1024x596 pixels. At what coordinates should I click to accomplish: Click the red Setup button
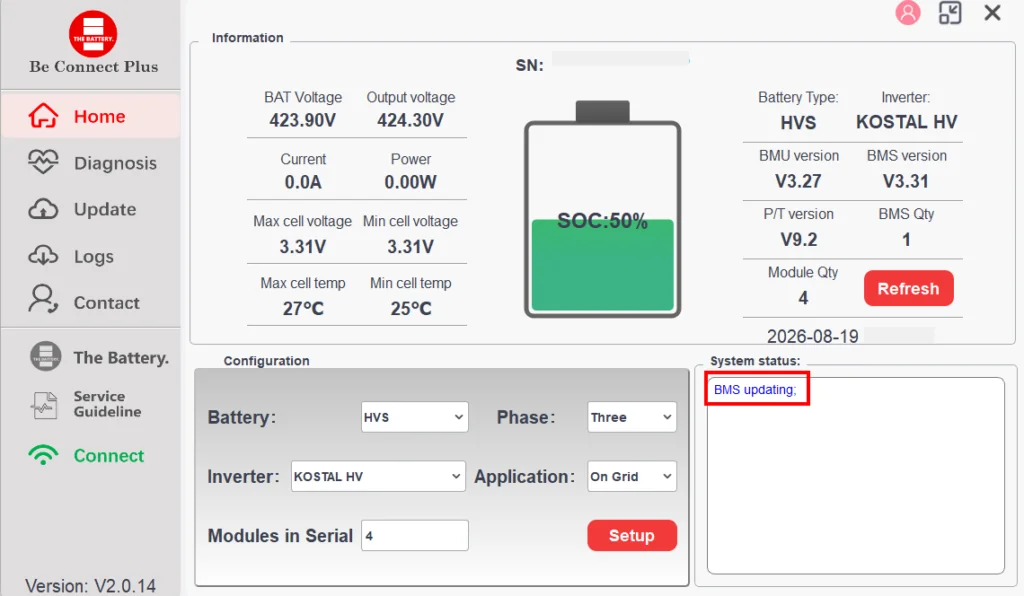[632, 535]
